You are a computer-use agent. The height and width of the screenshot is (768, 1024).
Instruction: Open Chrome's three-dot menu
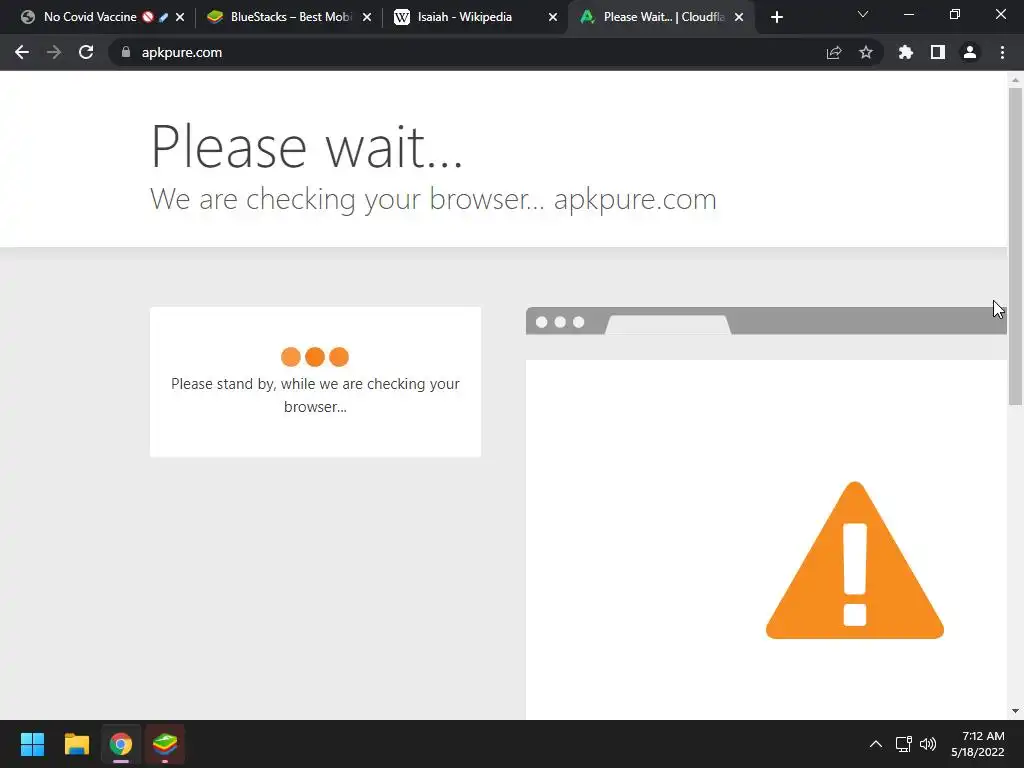(1002, 52)
